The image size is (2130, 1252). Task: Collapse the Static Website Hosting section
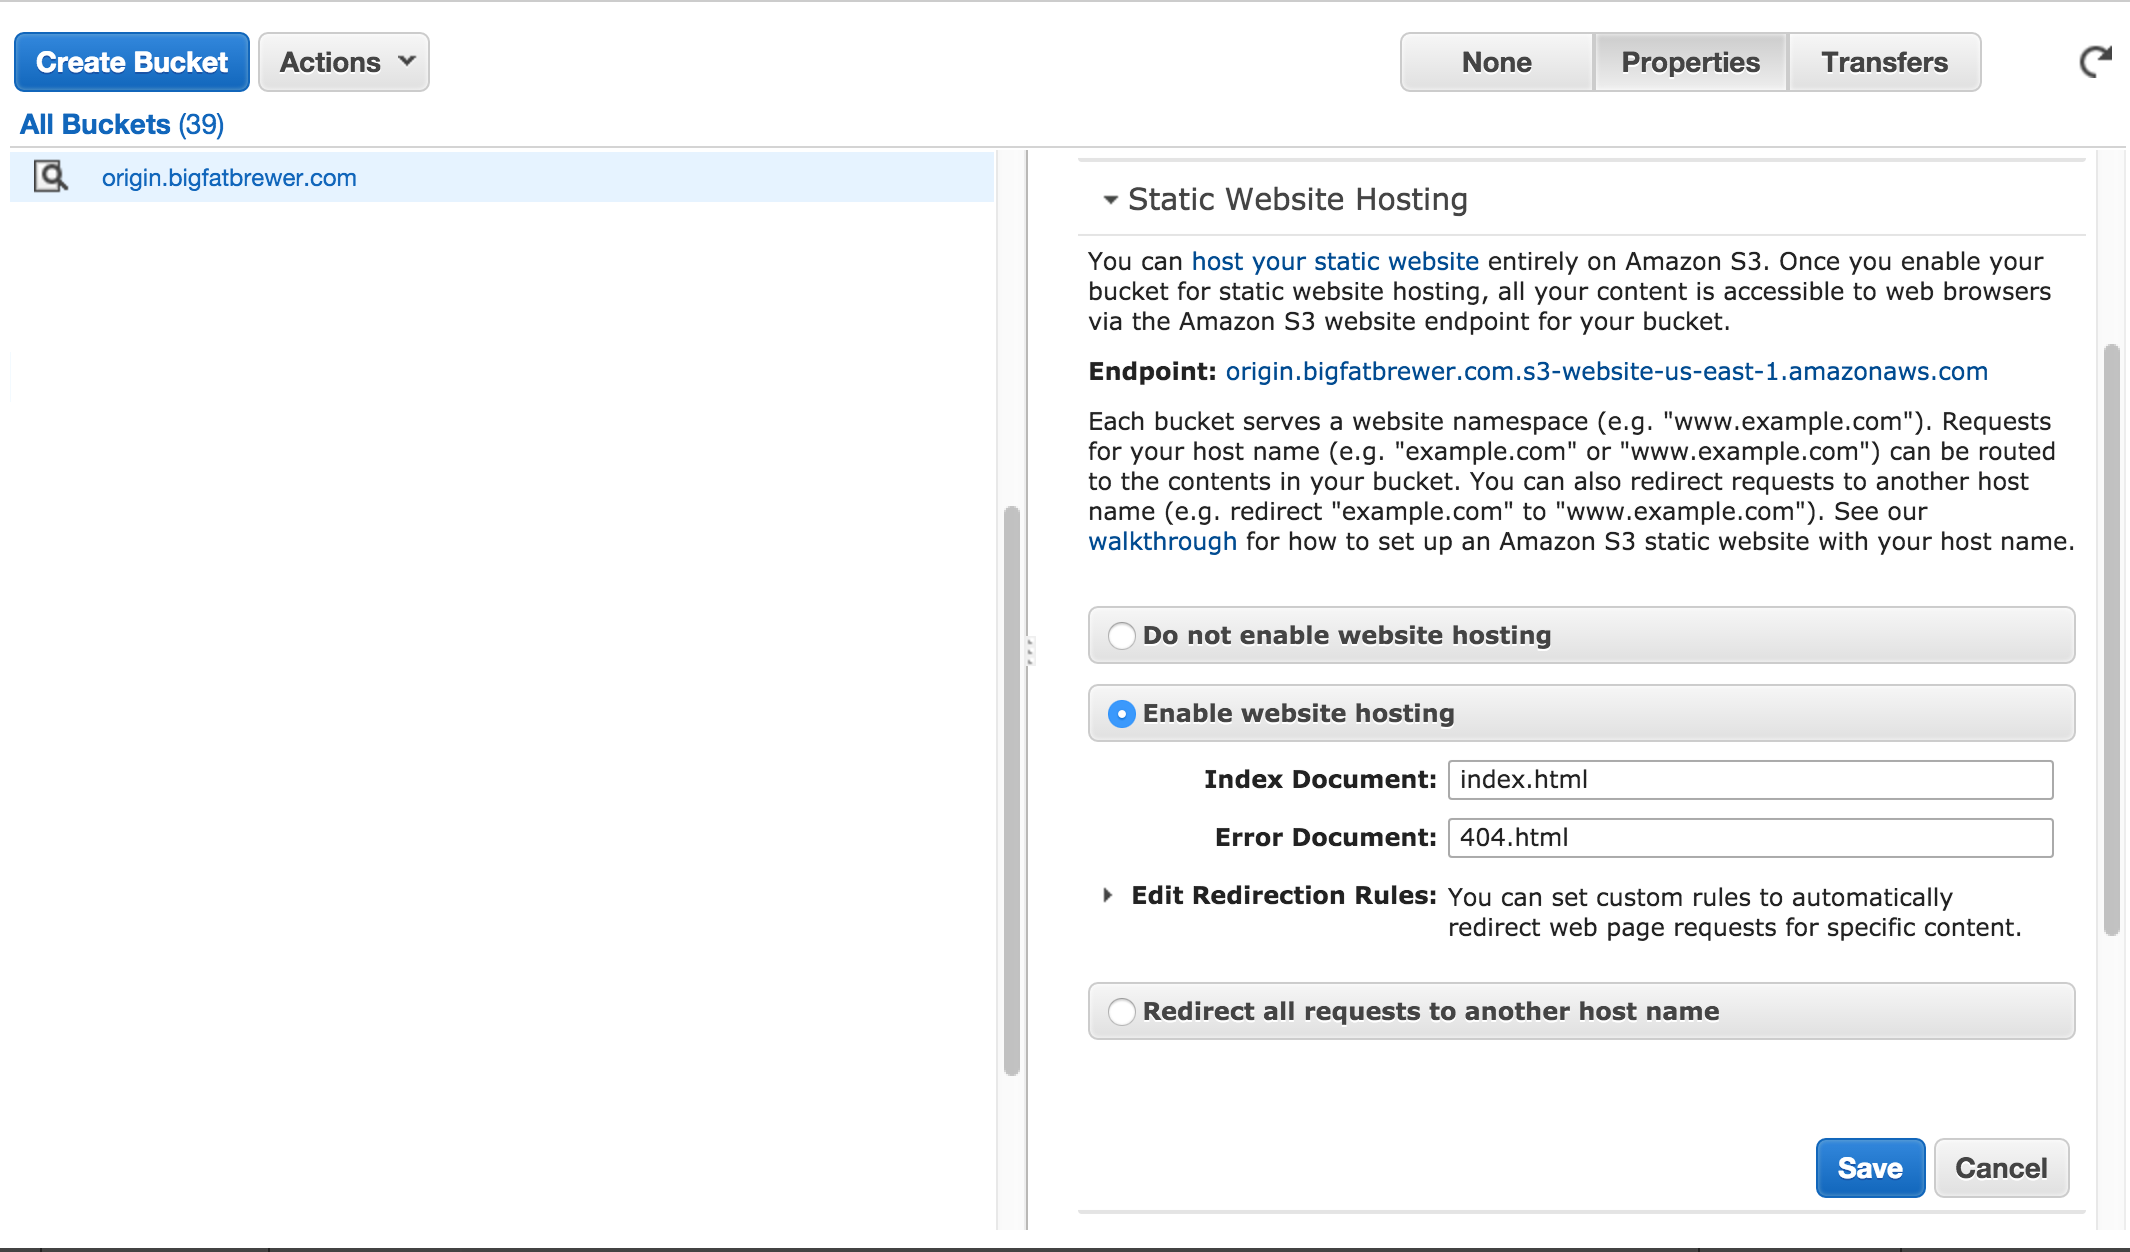click(x=1110, y=200)
